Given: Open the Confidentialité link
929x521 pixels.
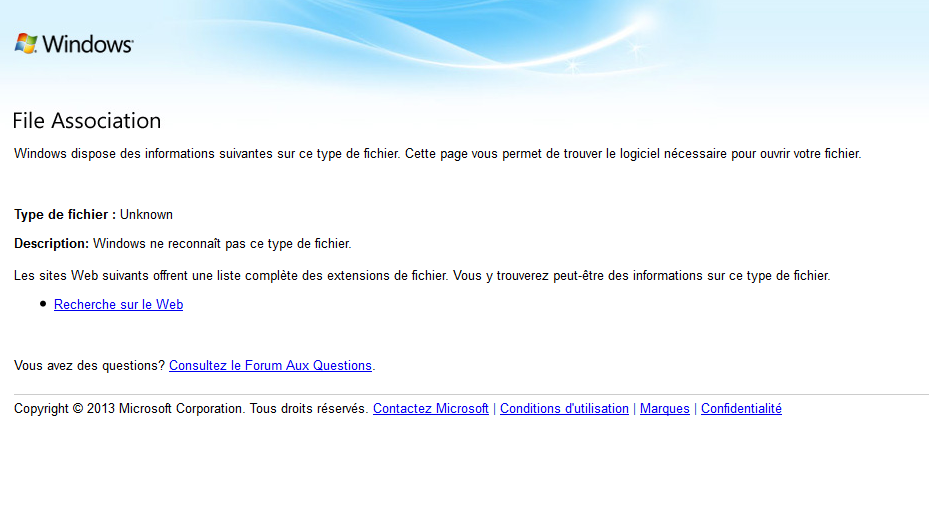Looking at the screenshot, I should click(x=741, y=408).
